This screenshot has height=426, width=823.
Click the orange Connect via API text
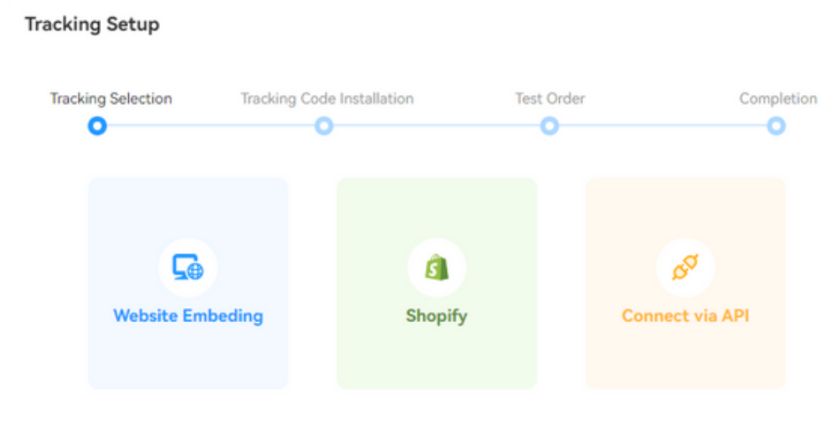[685, 316]
